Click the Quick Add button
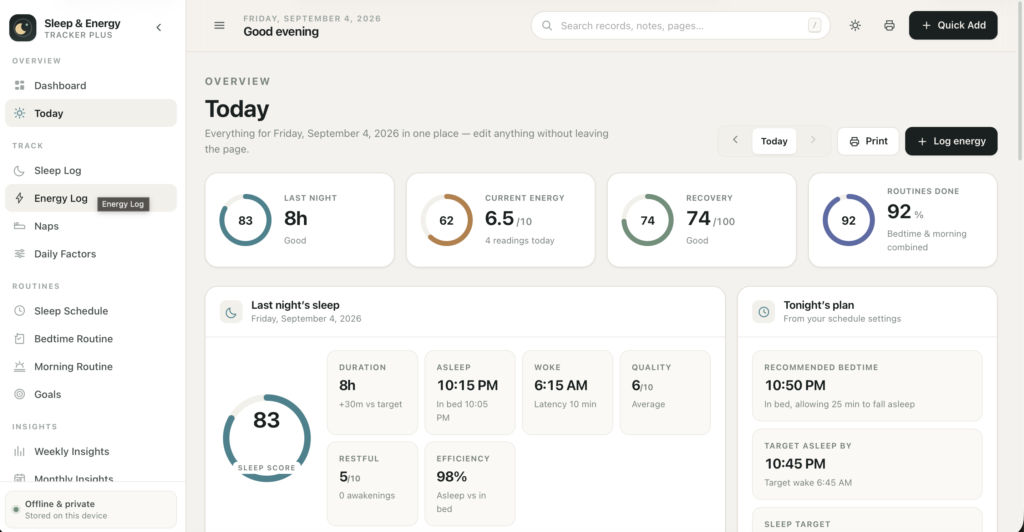1024x532 pixels. [953, 25]
